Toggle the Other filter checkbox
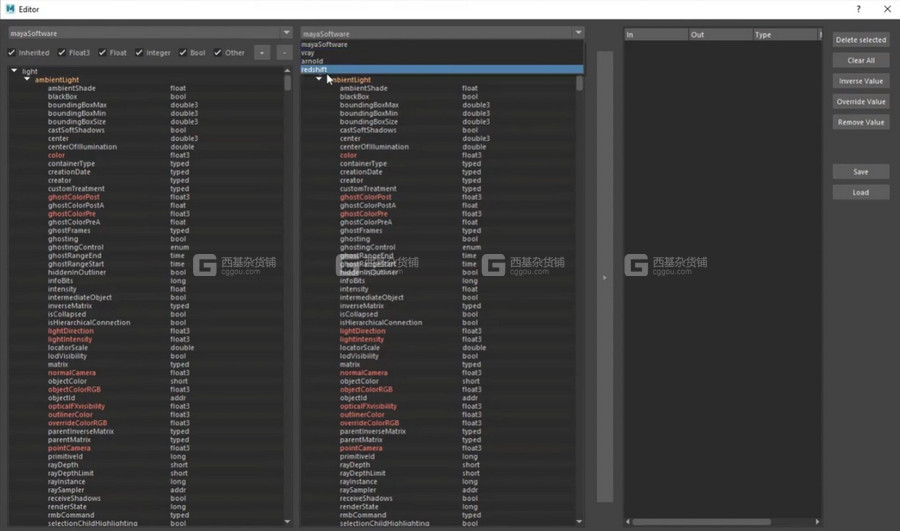The height and width of the screenshot is (531, 900). tap(218, 52)
